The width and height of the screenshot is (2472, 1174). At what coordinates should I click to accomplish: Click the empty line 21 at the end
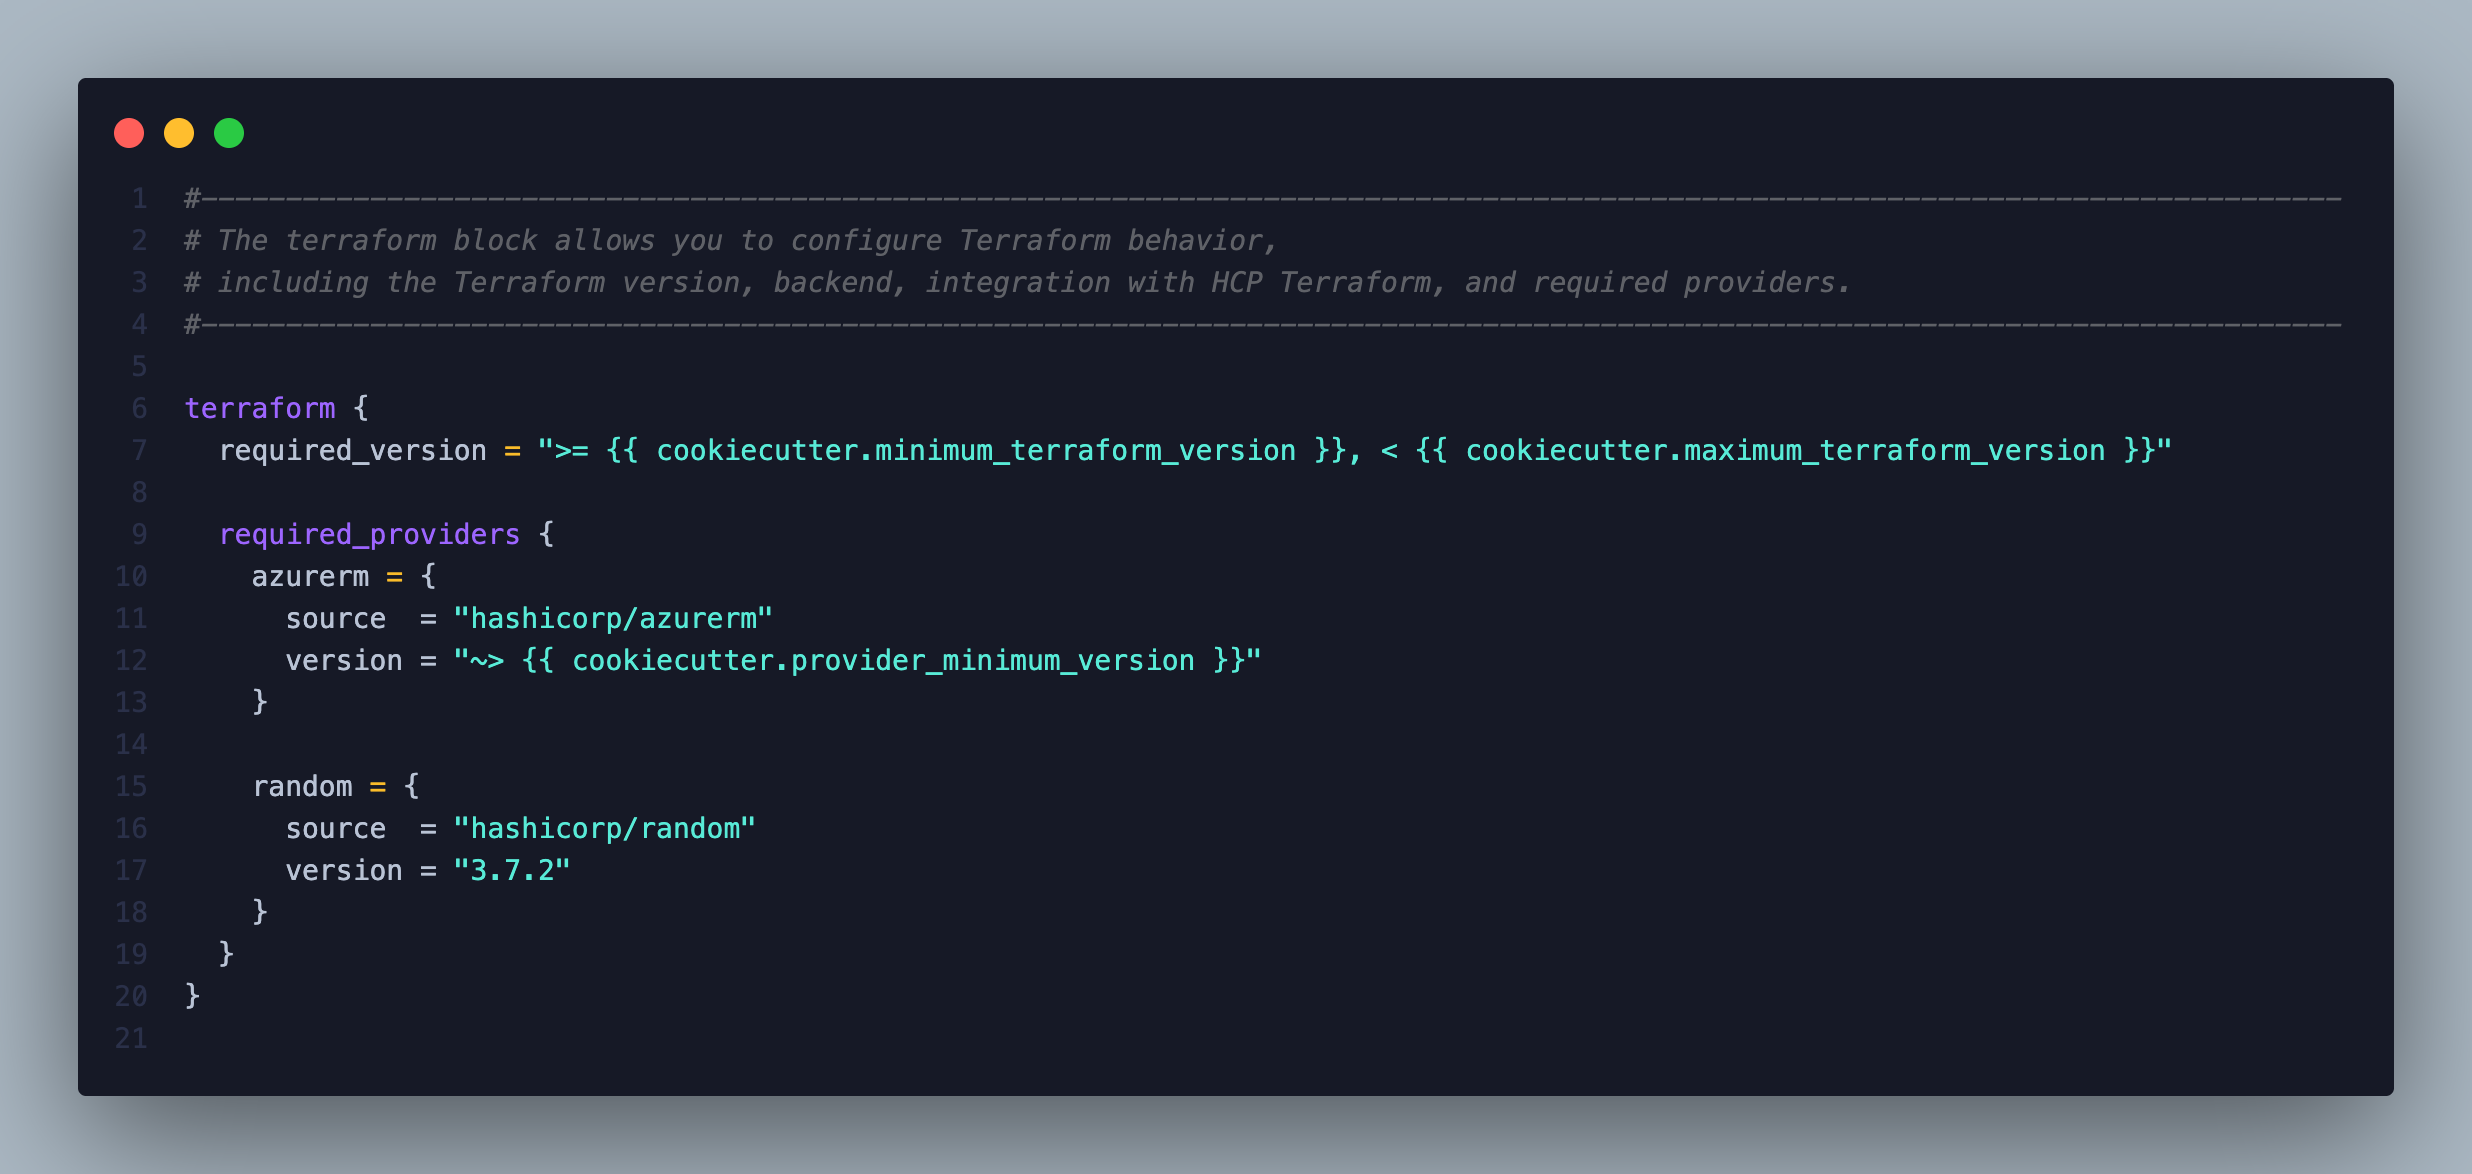1260,1038
